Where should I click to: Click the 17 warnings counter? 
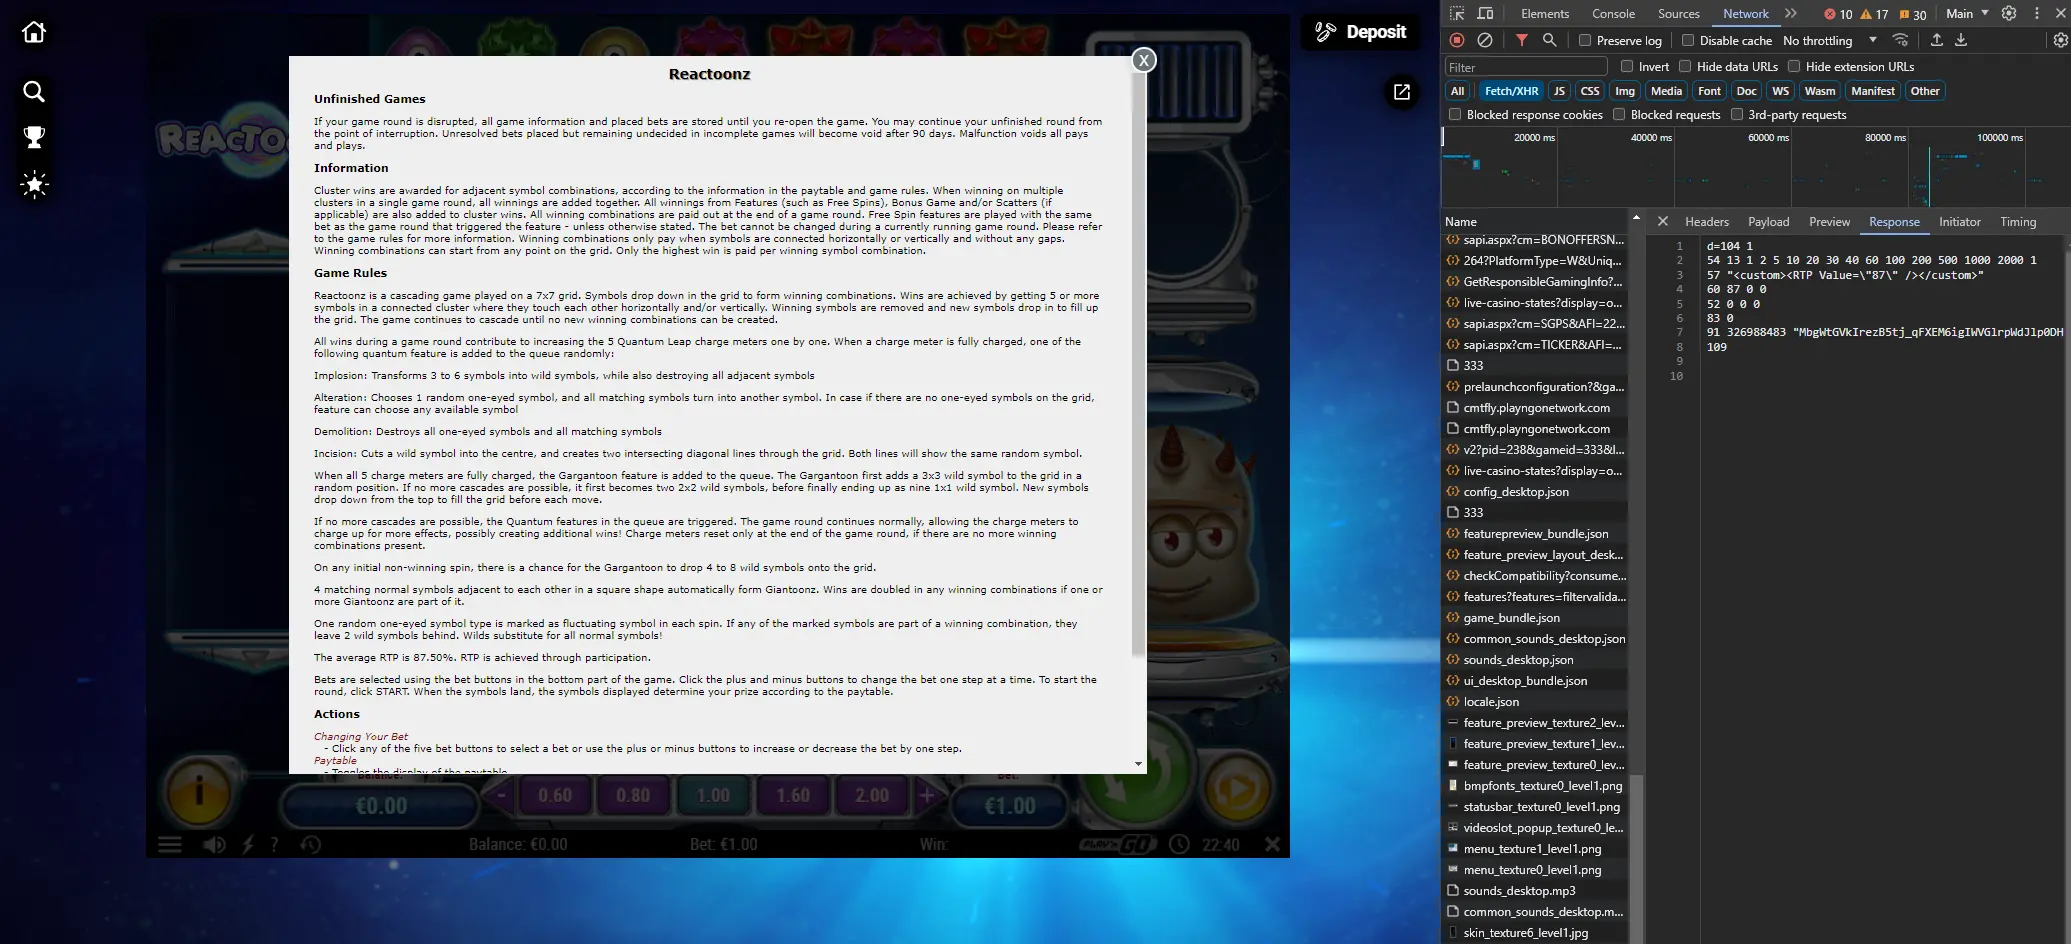(x=1874, y=14)
